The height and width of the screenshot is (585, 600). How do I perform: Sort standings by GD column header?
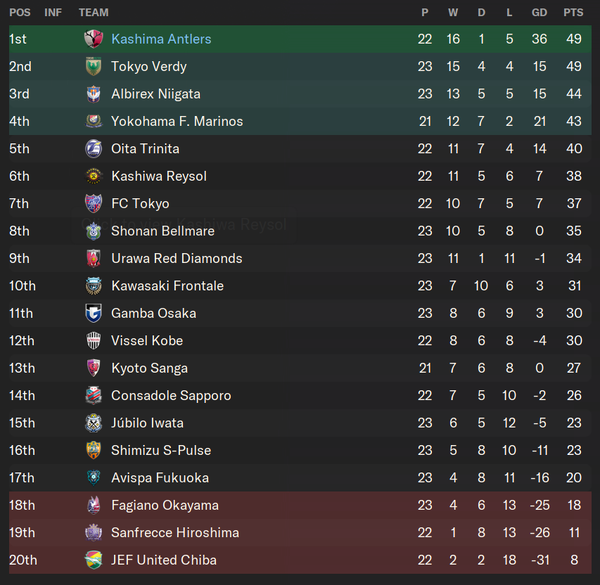pyautogui.click(x=539, y=13)
